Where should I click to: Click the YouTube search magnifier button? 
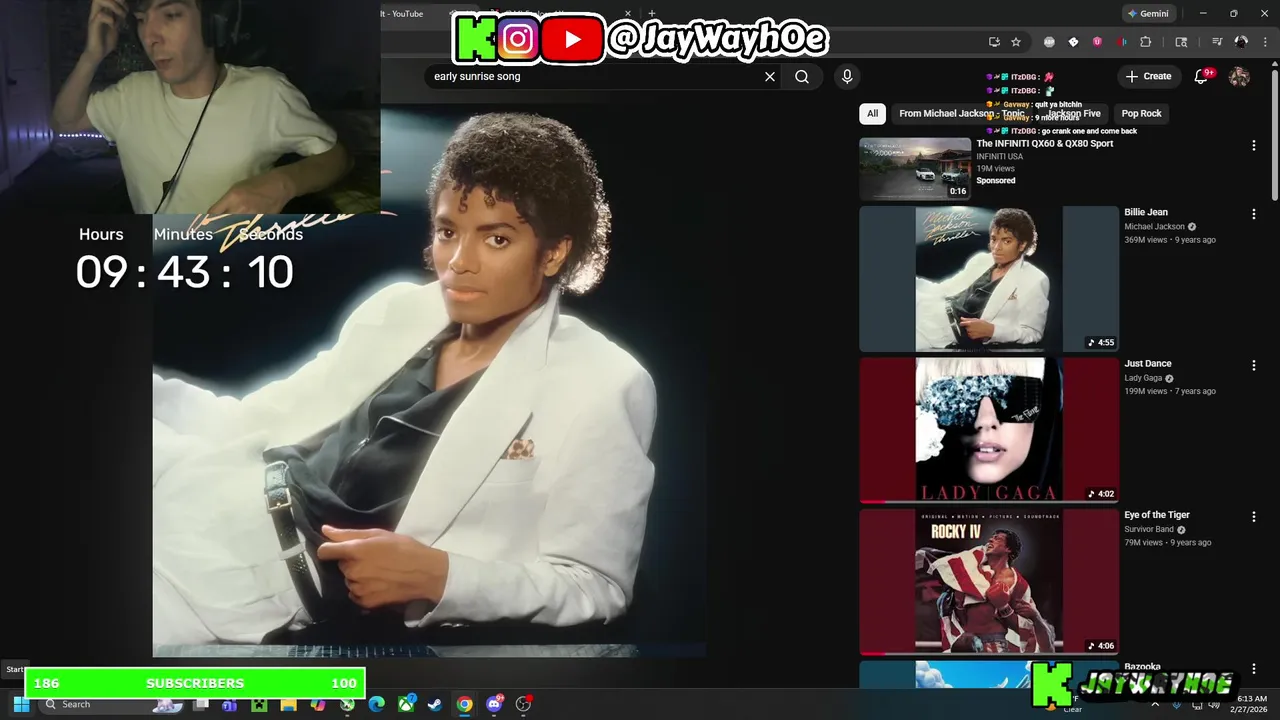tap(802, 77)
